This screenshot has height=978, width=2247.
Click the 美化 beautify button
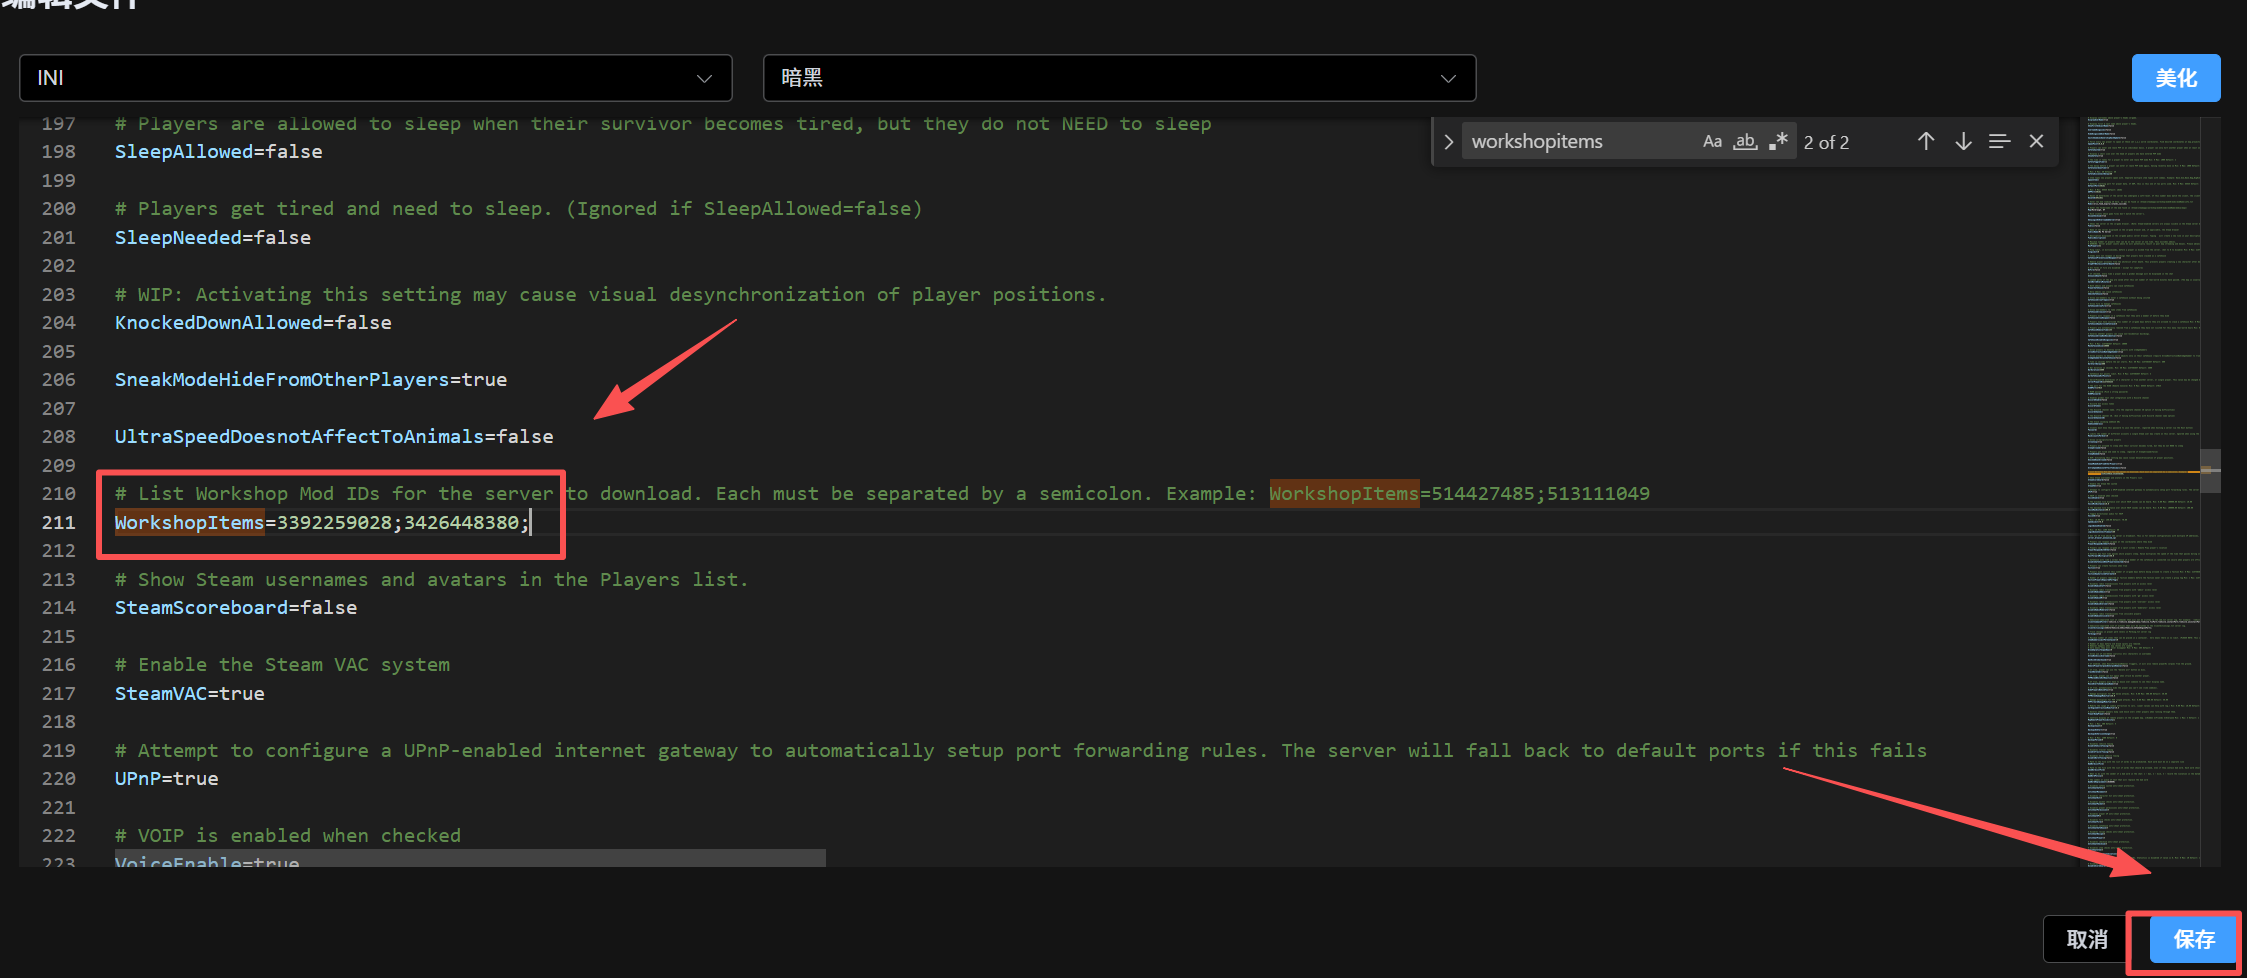tap(2175, 78)
